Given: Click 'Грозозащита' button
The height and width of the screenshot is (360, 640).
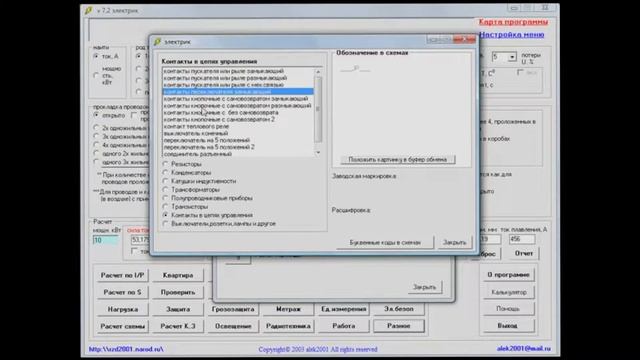Looking at the screenshot, I should coord(233,309).
